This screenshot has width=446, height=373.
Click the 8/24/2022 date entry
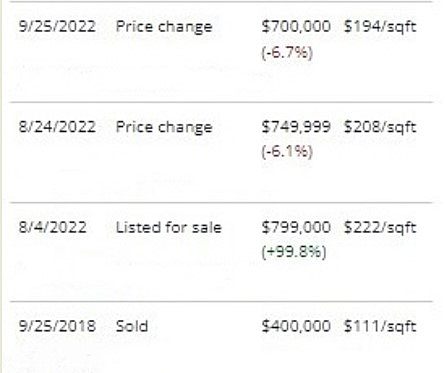point(57,127)
